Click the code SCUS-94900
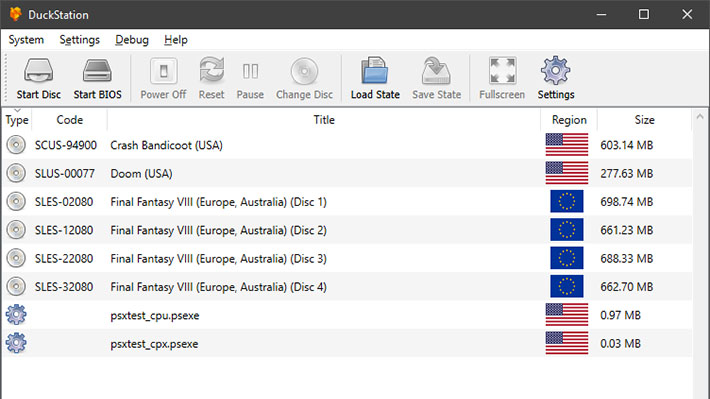710x399 pixels. [66, 145]
